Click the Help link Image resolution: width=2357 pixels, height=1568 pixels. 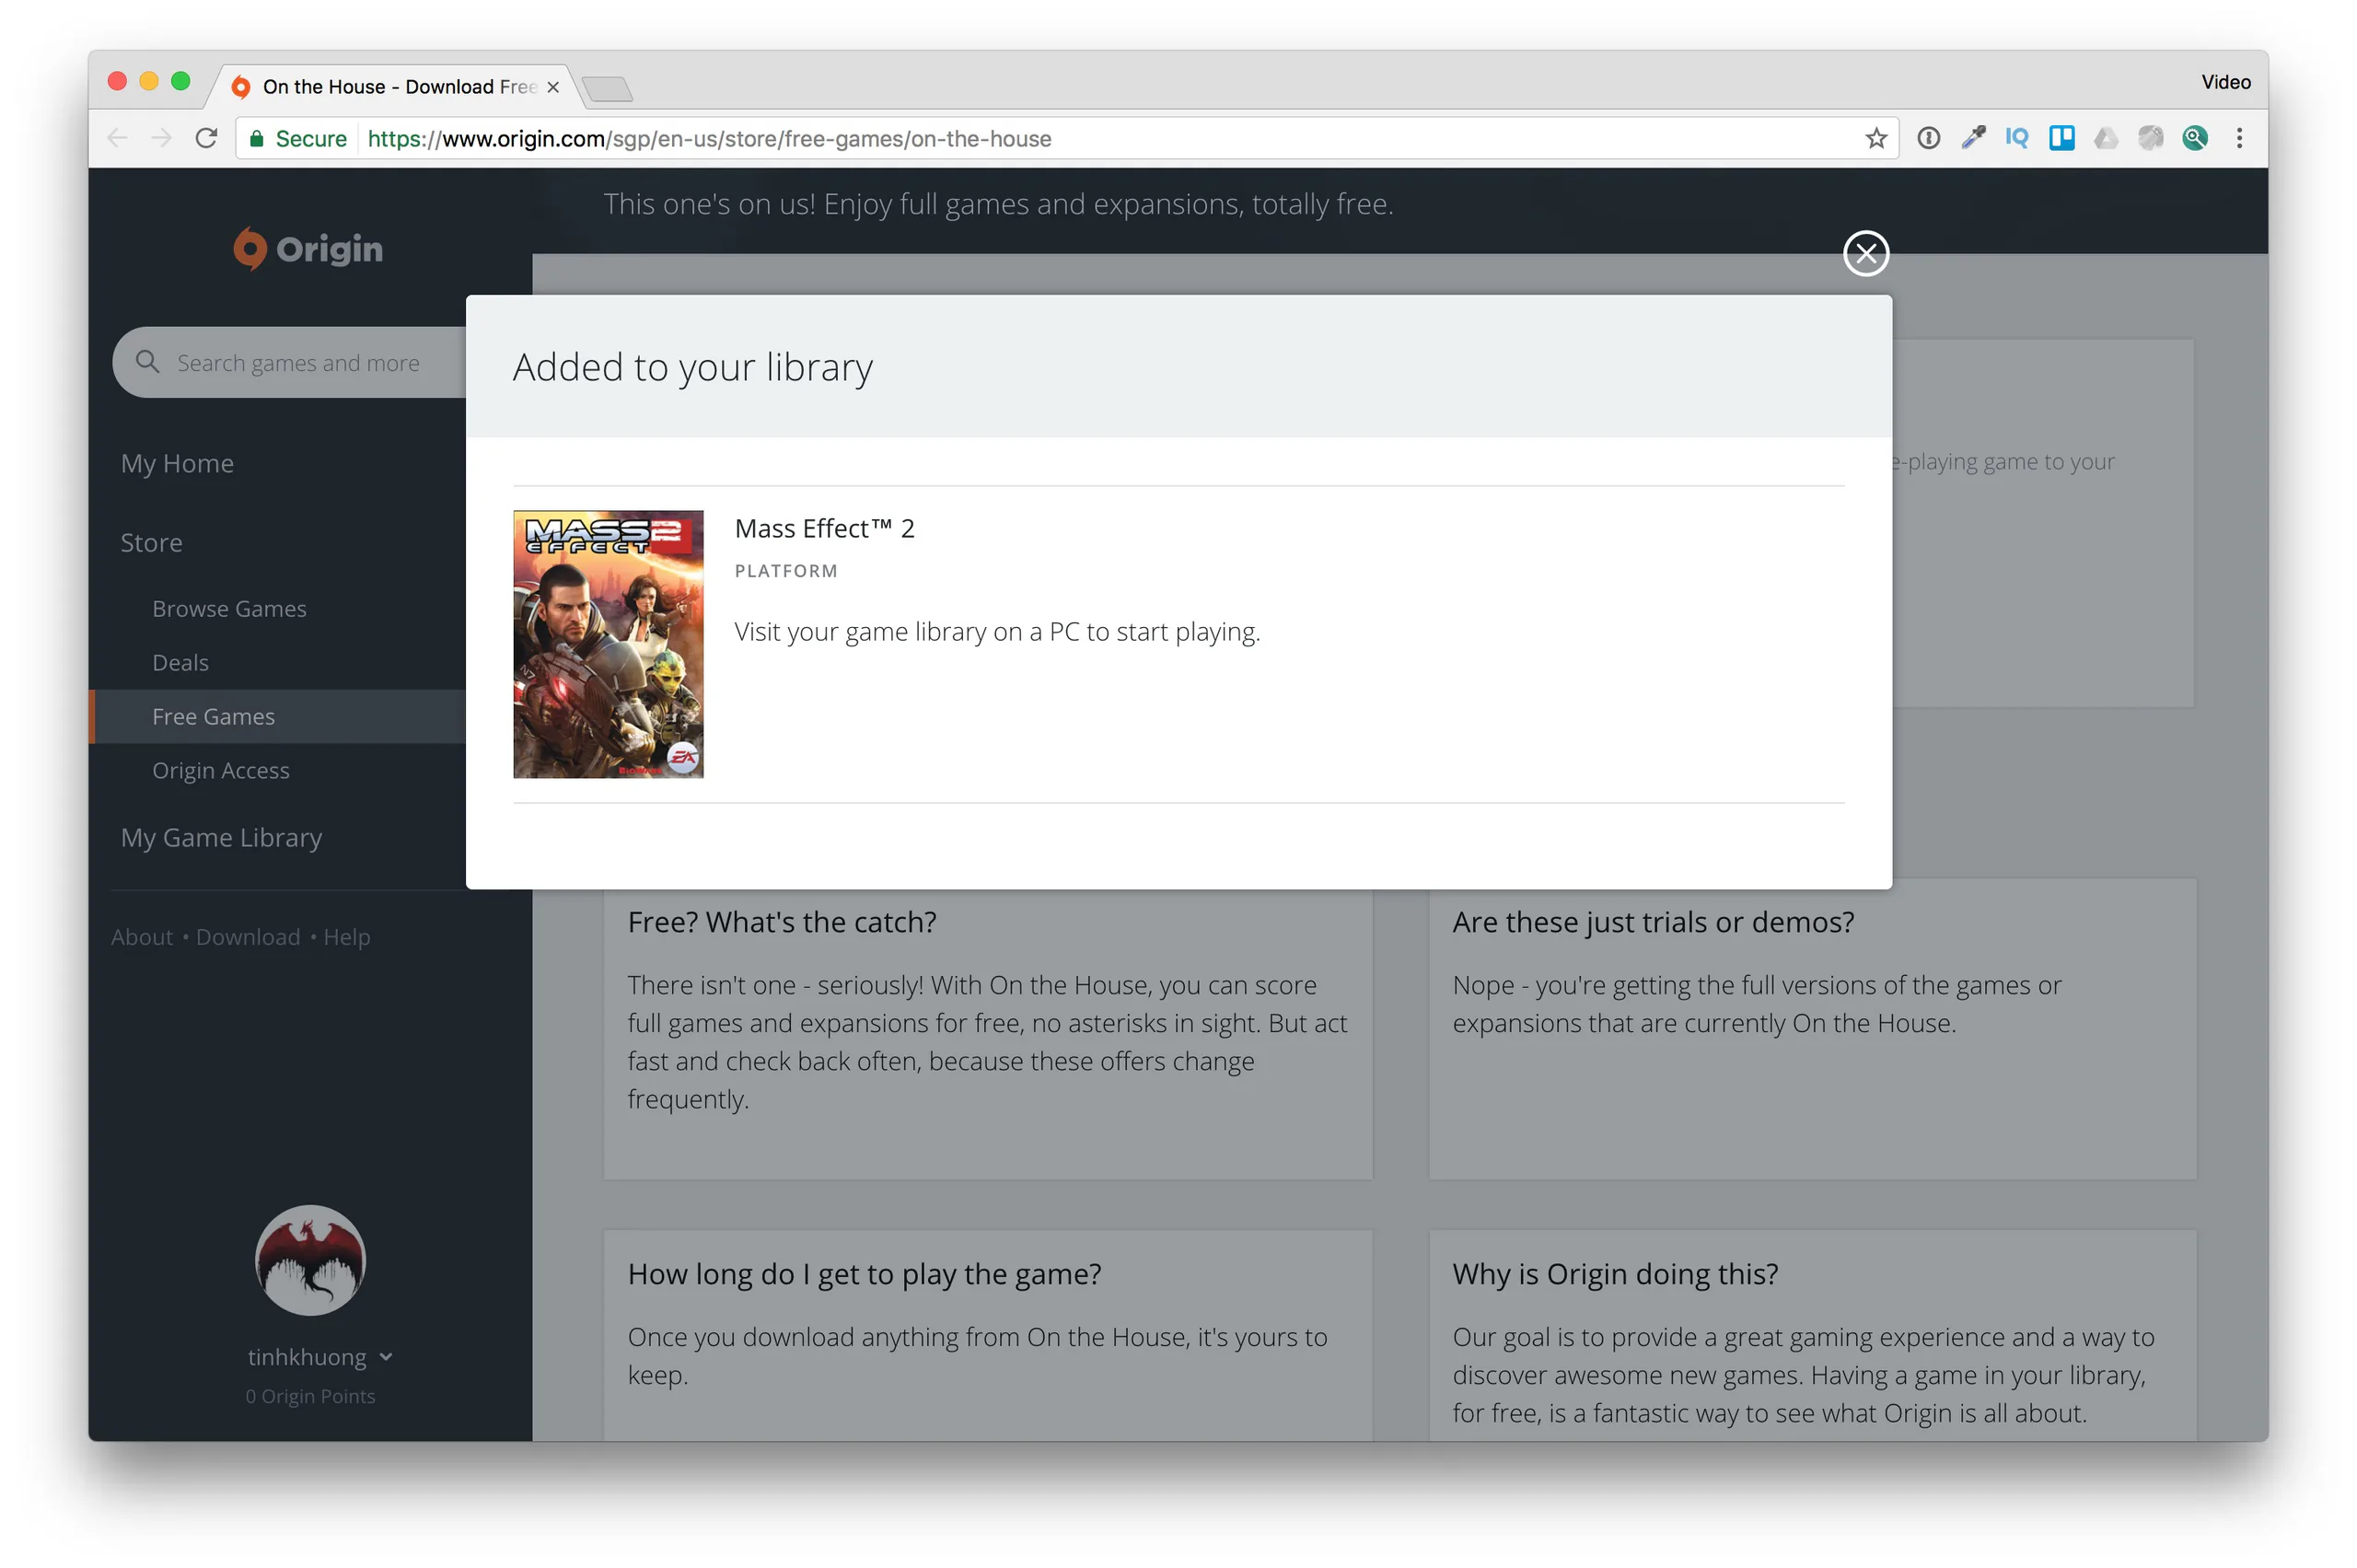[347, 937]
